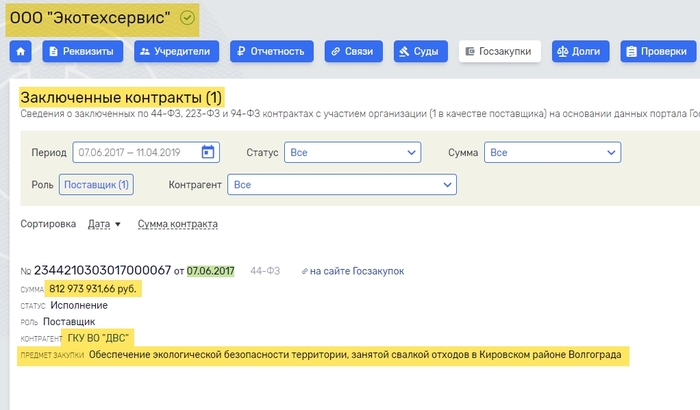
Task: Open the Долги tab
Action: click(x=583, y=51)
